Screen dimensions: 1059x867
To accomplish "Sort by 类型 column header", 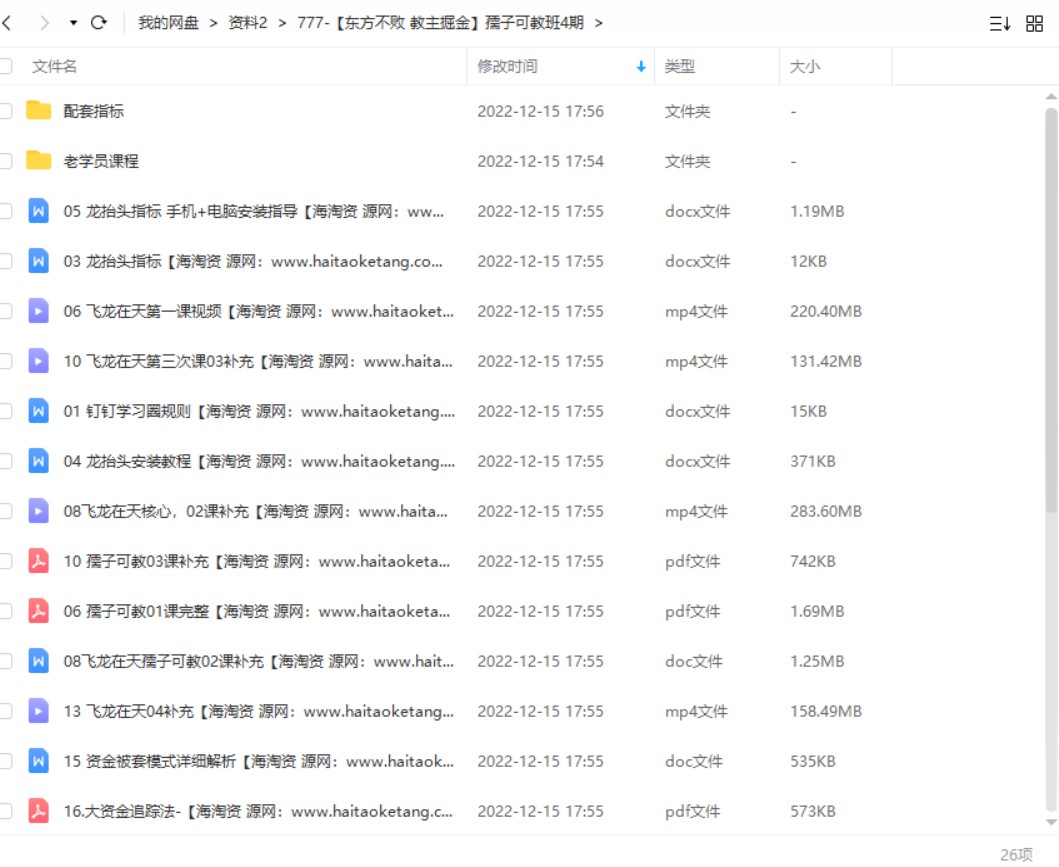I will pos(679,66).
